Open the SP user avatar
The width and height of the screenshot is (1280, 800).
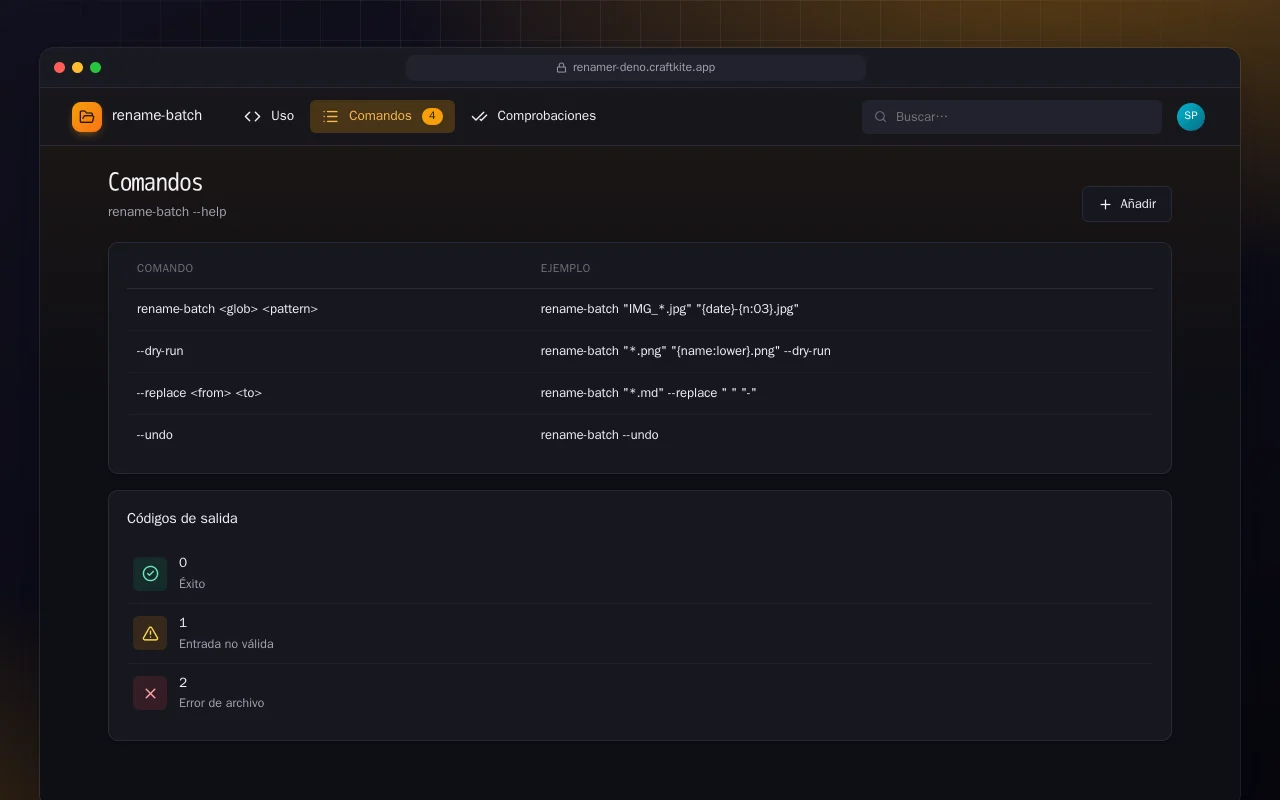1191,117
